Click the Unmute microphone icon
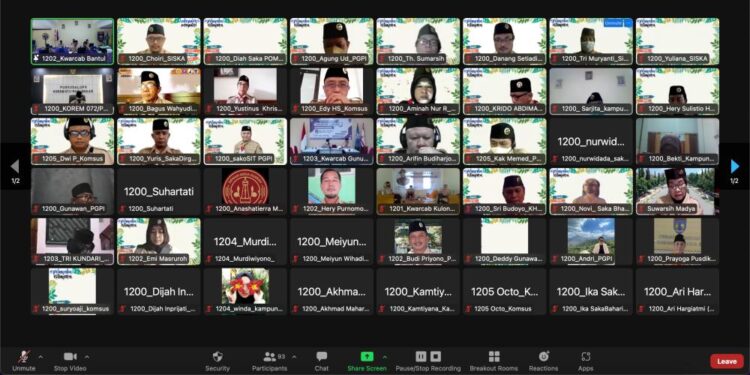Image resolution: width=750 pixels, height=375 pixels. (x=23, y=357)
